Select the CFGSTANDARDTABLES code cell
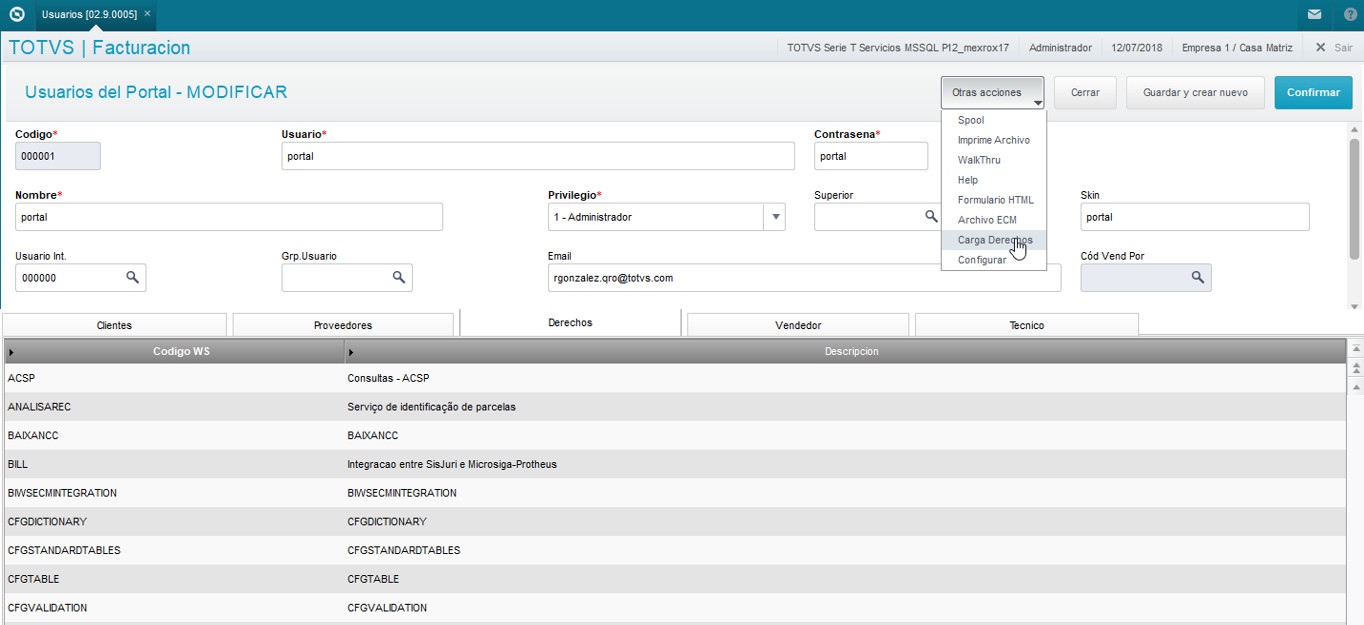The height and width of the screenshot is (625, 1364). tap(174, 551)
